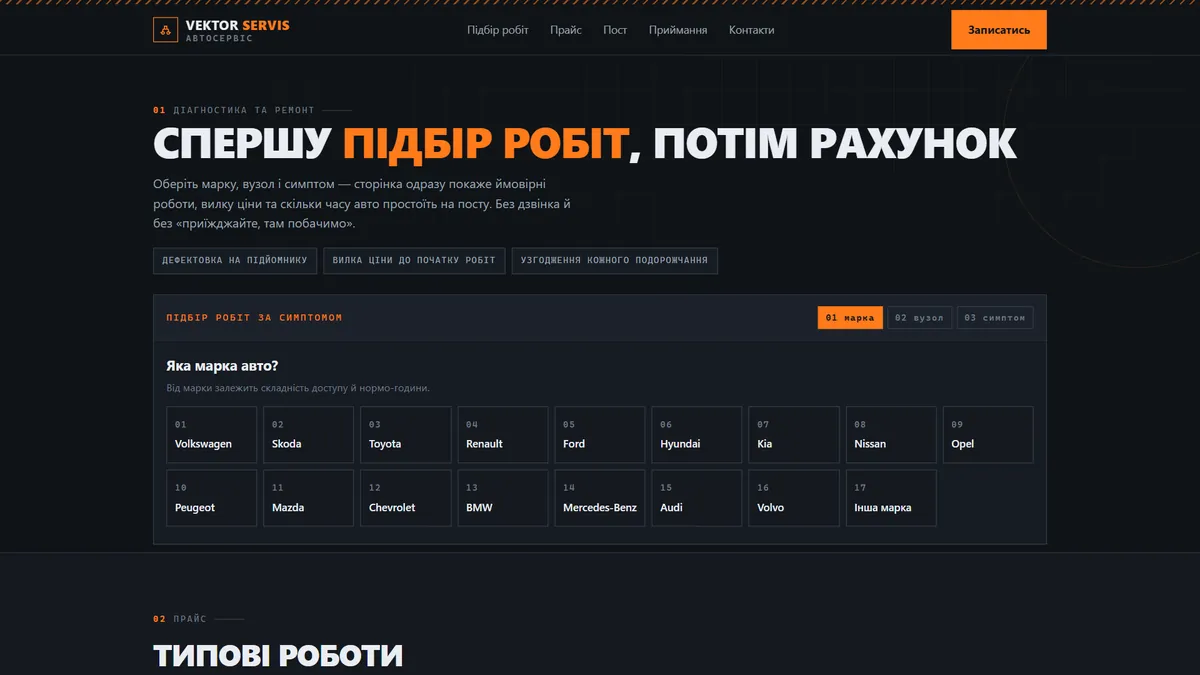Click the Яка марка авто? heading
The image size is (1200, 675).
click(222, 366)
